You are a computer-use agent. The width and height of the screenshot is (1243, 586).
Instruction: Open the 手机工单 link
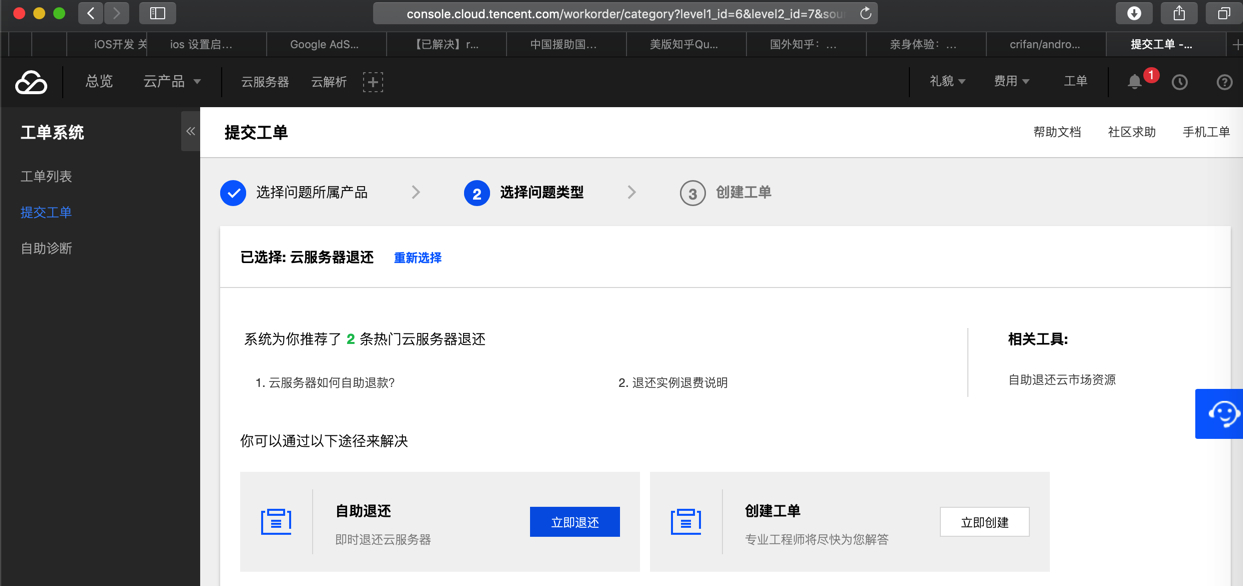coord(1206,132)
